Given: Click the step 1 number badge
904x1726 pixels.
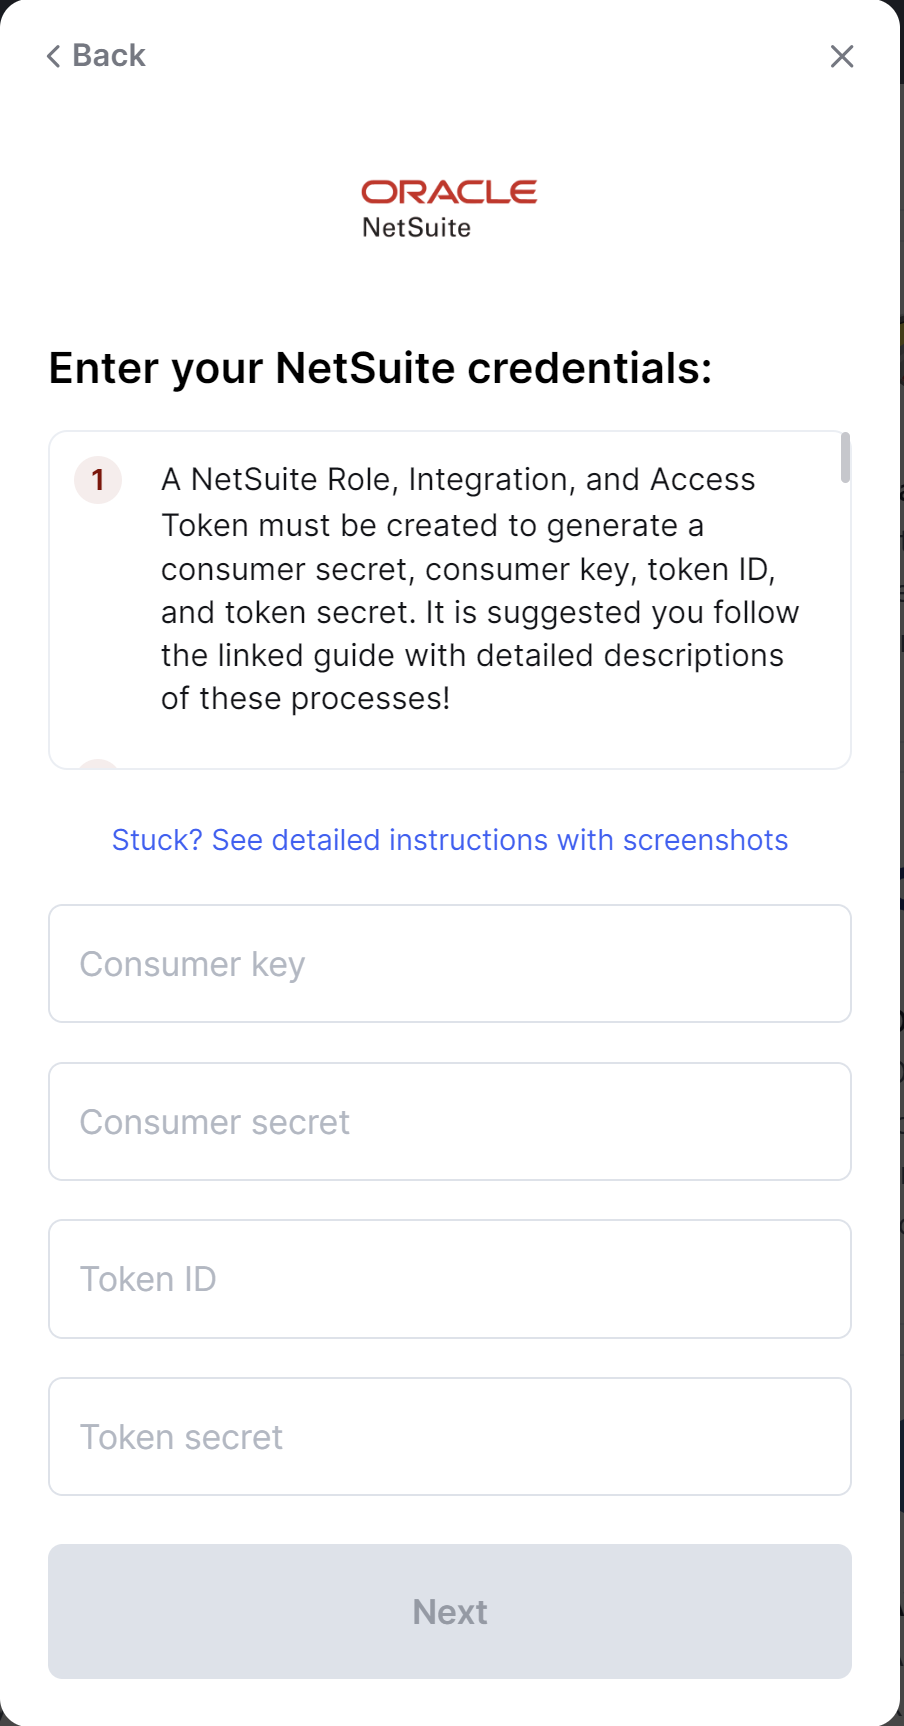Looking at the screenshot, I should point(98,480).
